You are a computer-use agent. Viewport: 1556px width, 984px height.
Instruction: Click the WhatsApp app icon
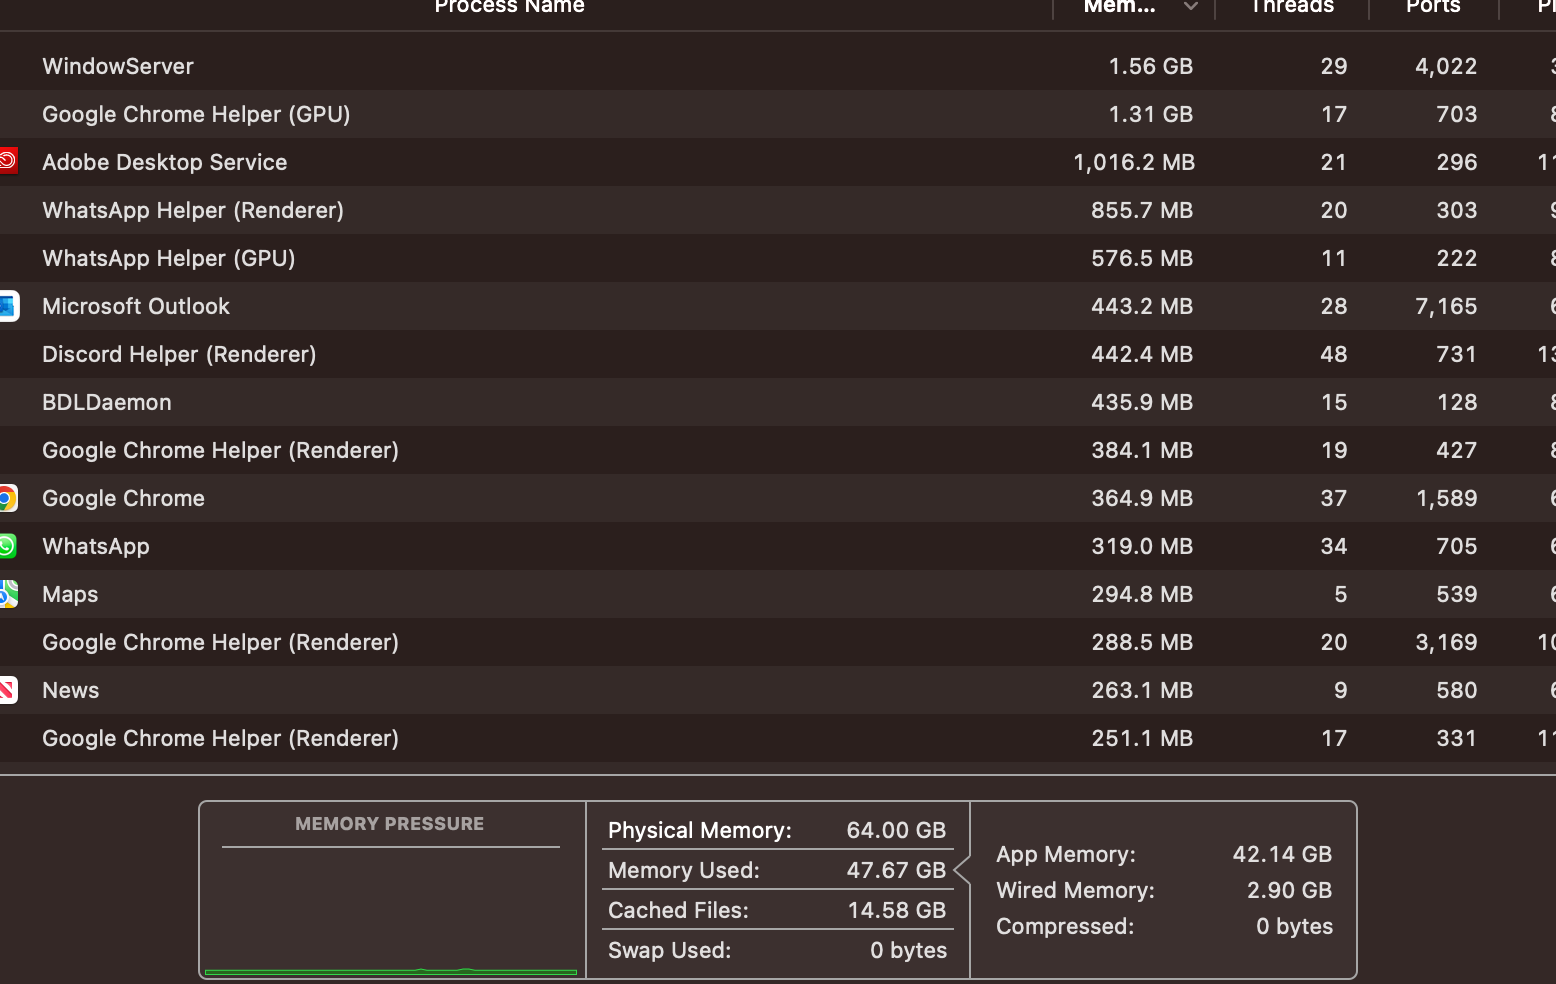click(8, 546)
